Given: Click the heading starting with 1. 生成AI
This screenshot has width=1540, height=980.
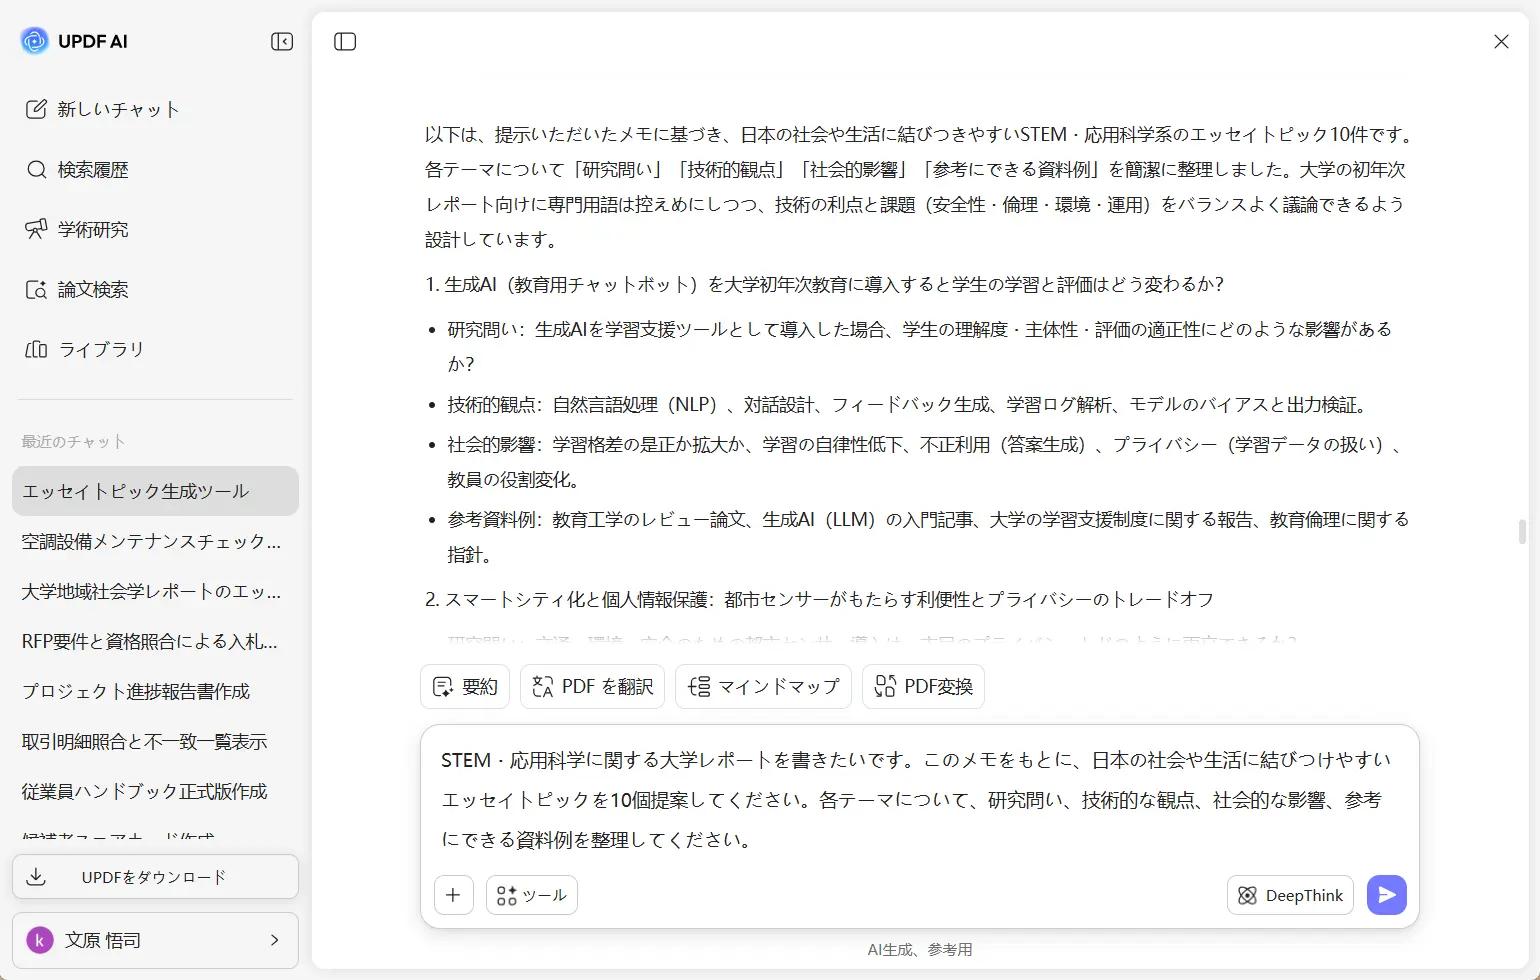Looking at the screenshot, I should [x=825, y=284].
